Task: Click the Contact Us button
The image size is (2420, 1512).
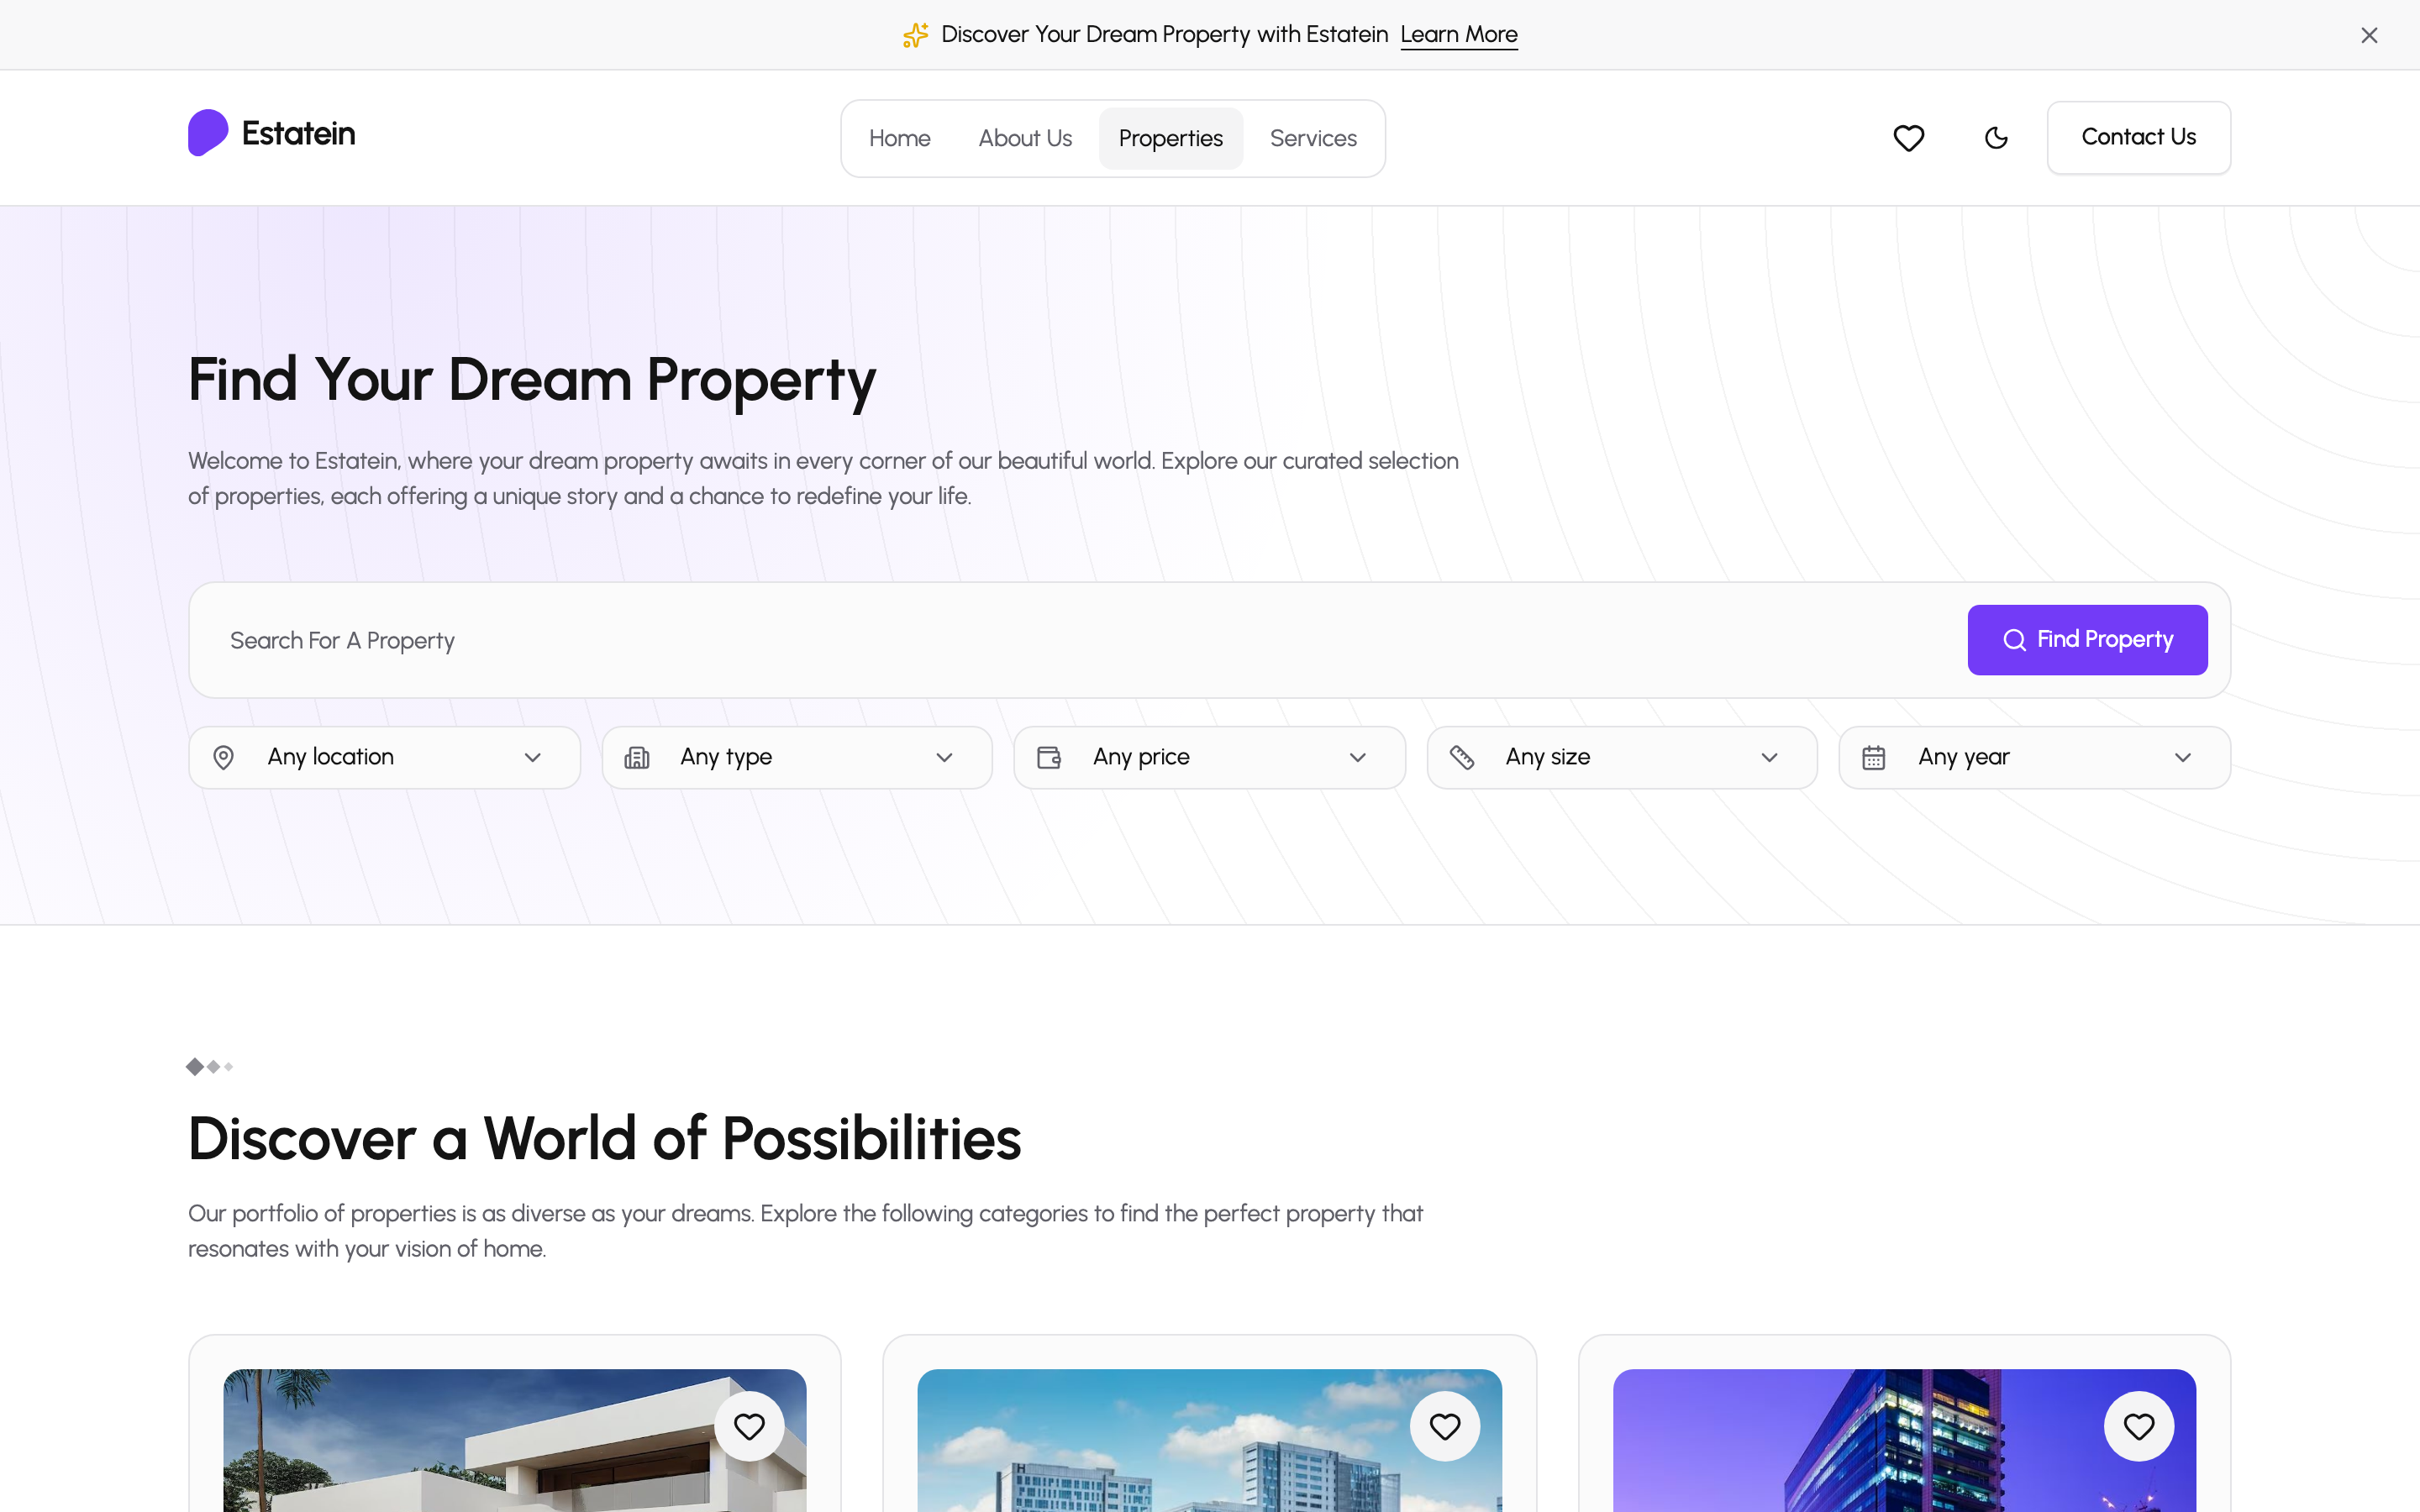Action: [x=2139, y=137]
